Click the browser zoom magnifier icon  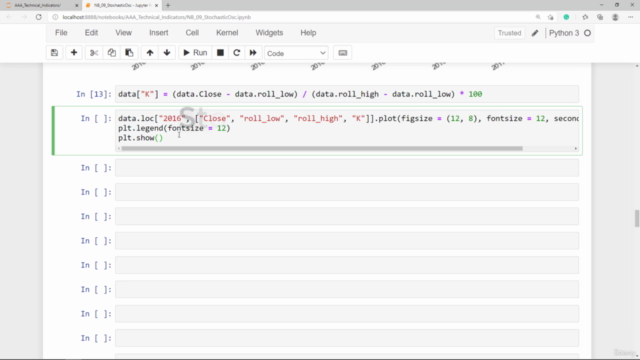click(x=538, y=17)
